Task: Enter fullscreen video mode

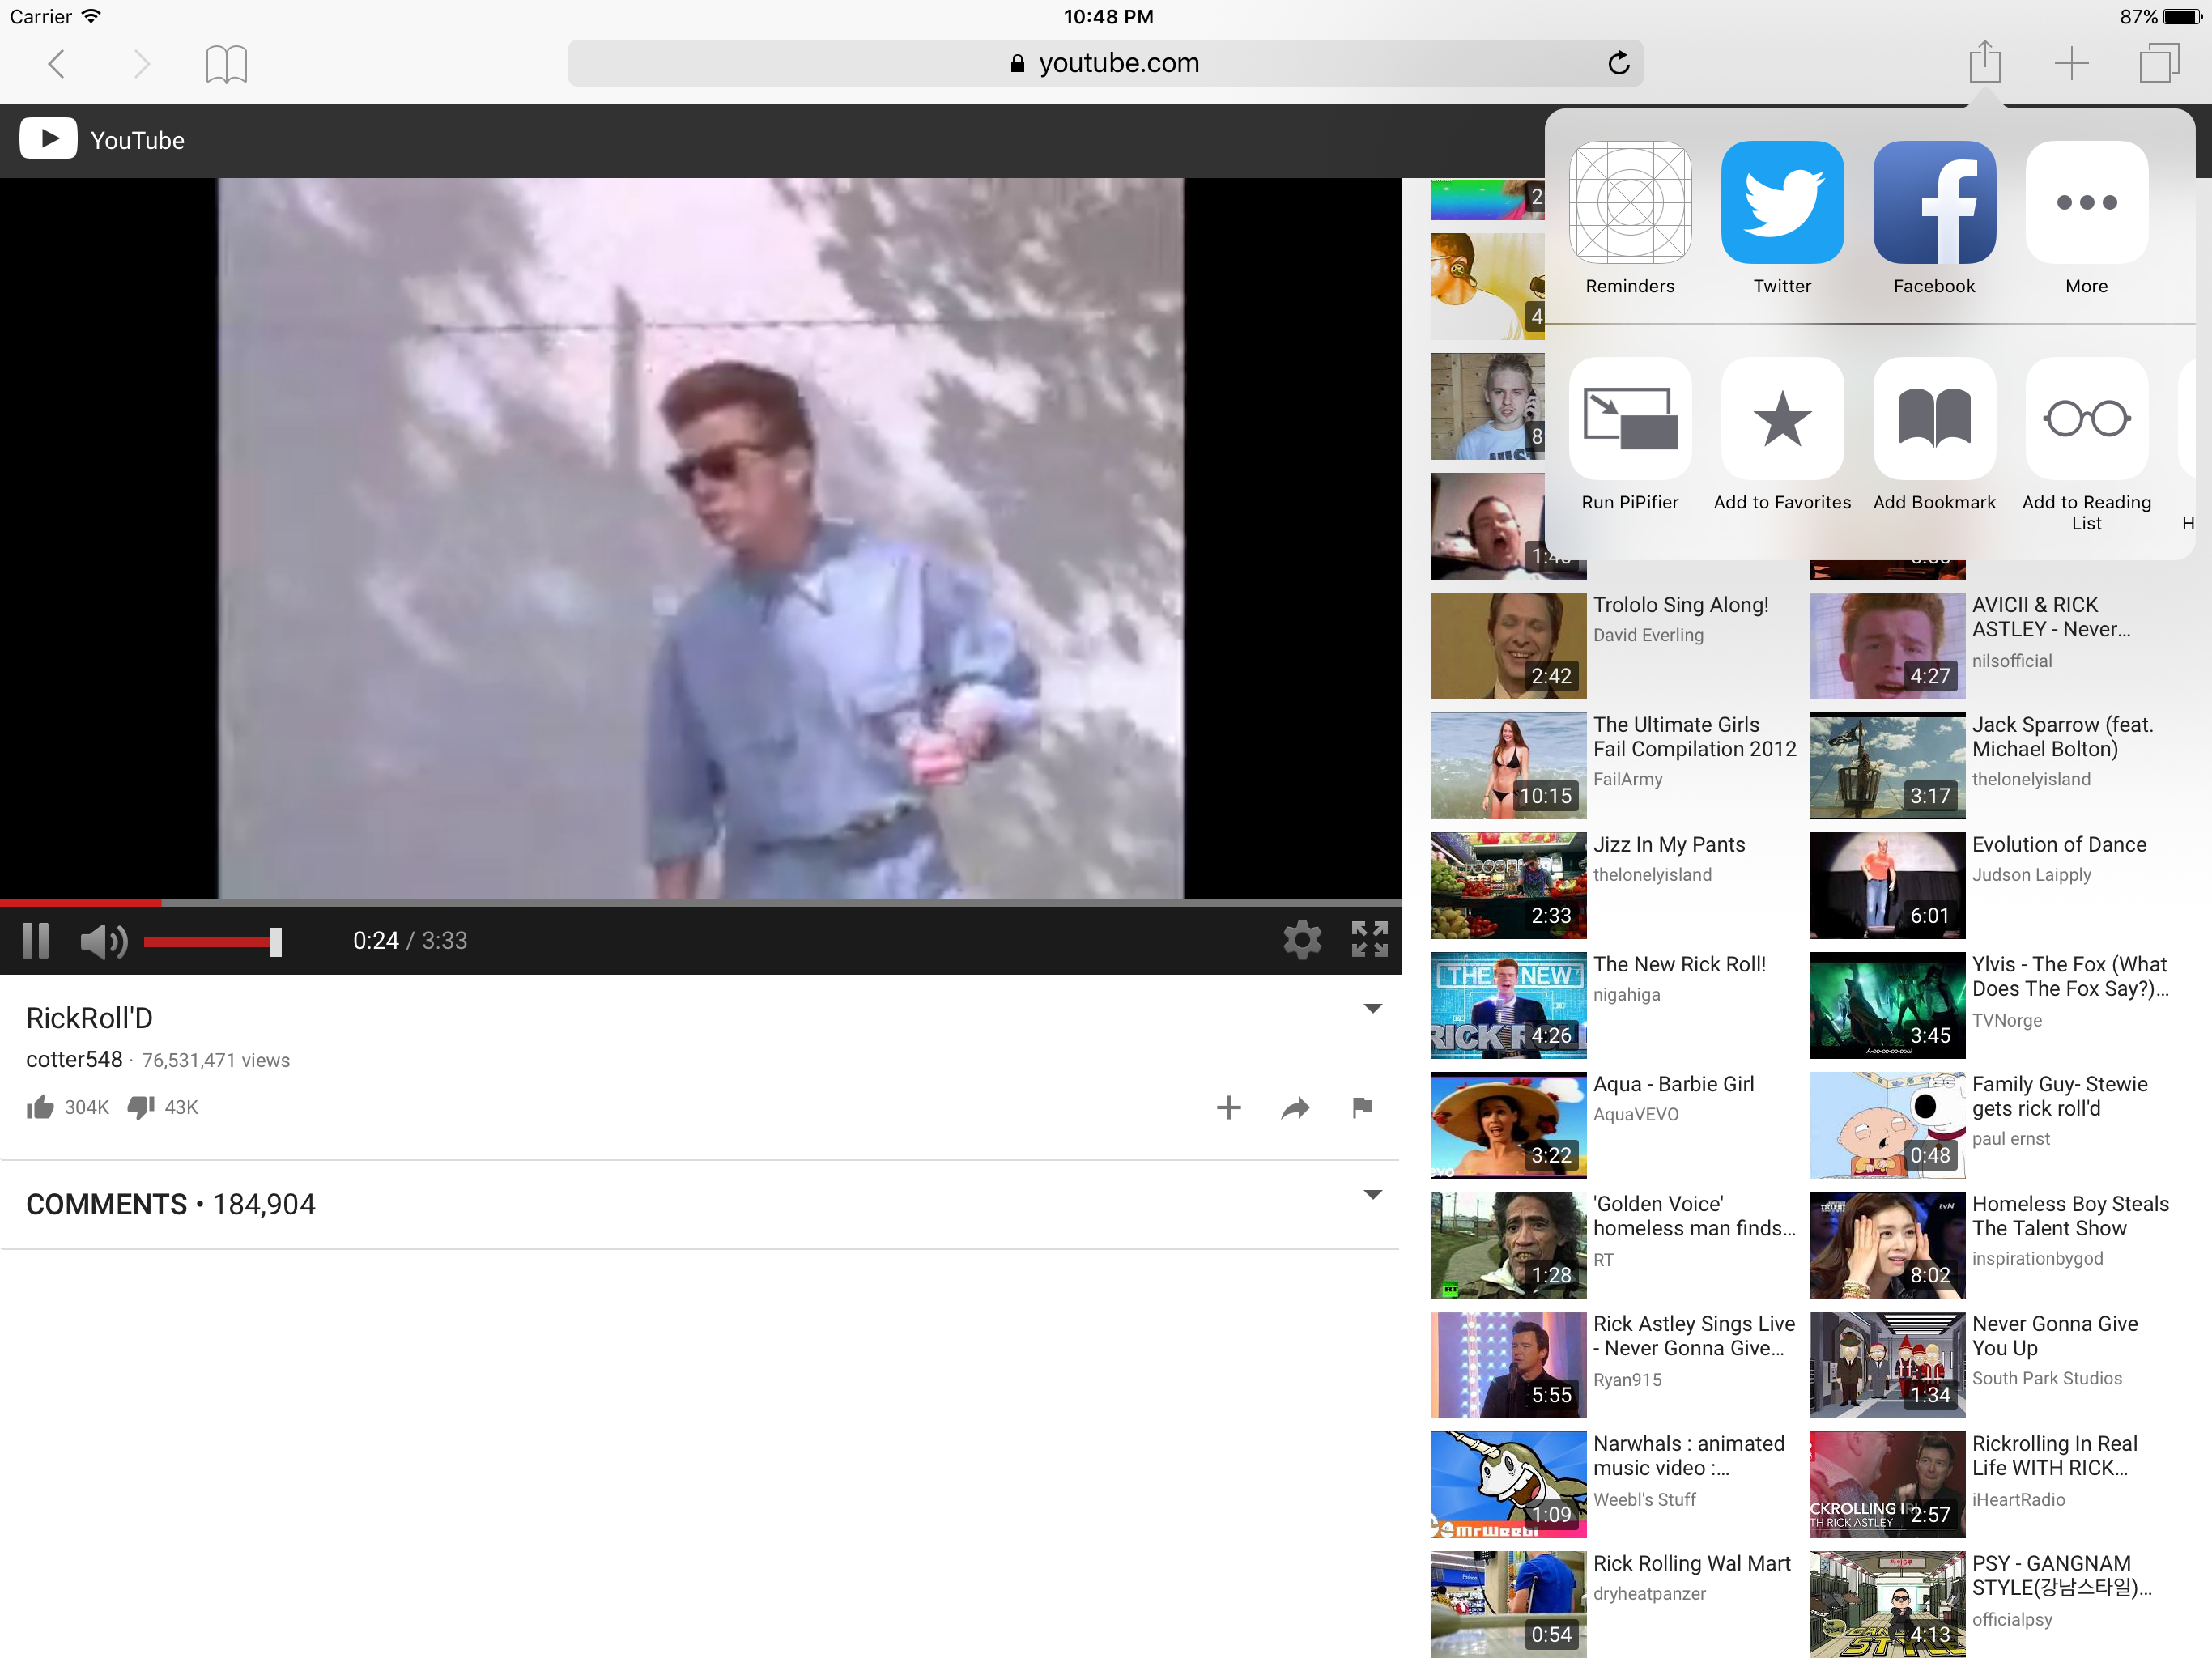Action: 1369,939
